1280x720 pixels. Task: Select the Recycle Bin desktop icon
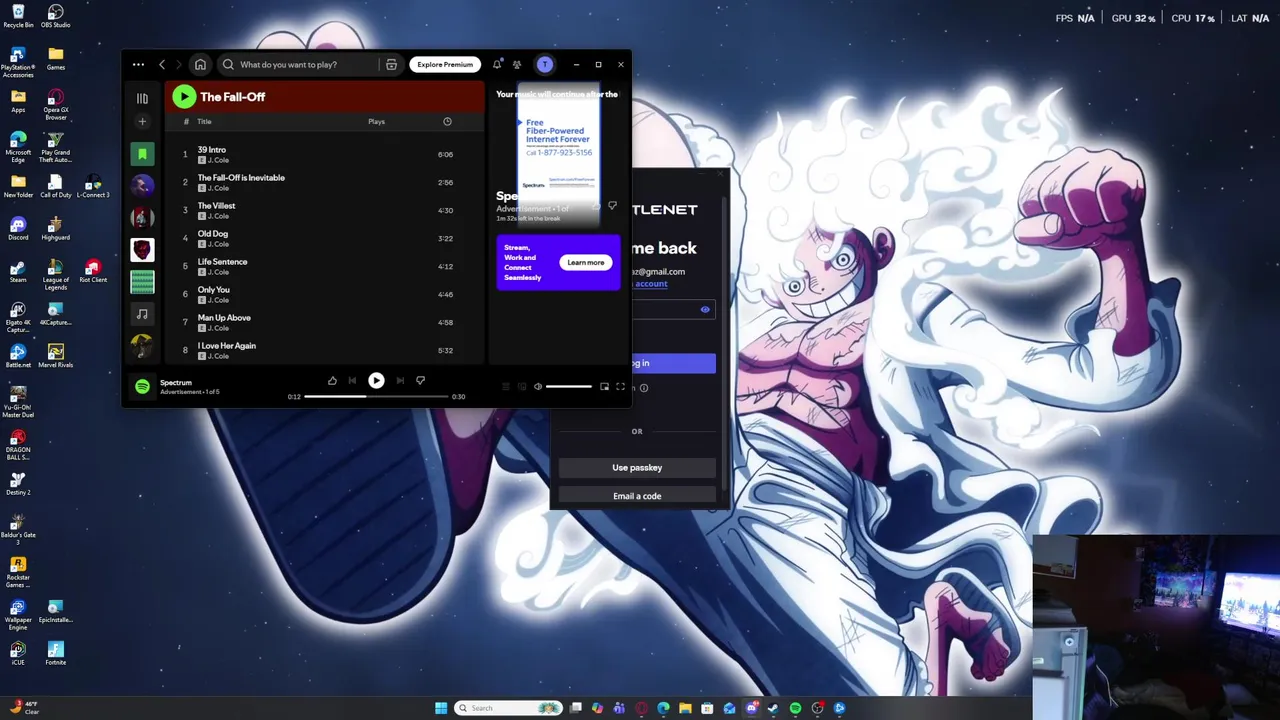click(x=18, y=16)
